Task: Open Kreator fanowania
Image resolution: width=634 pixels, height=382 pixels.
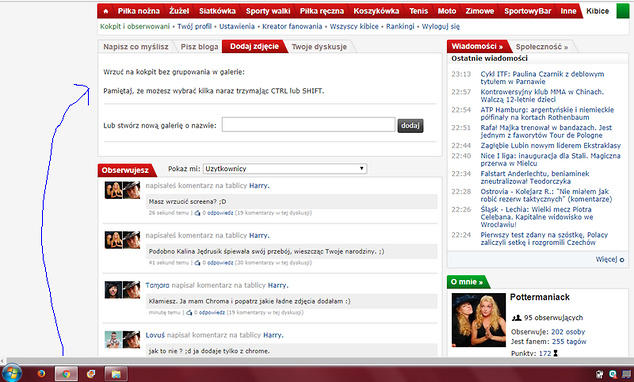Action: pos(292,27)
